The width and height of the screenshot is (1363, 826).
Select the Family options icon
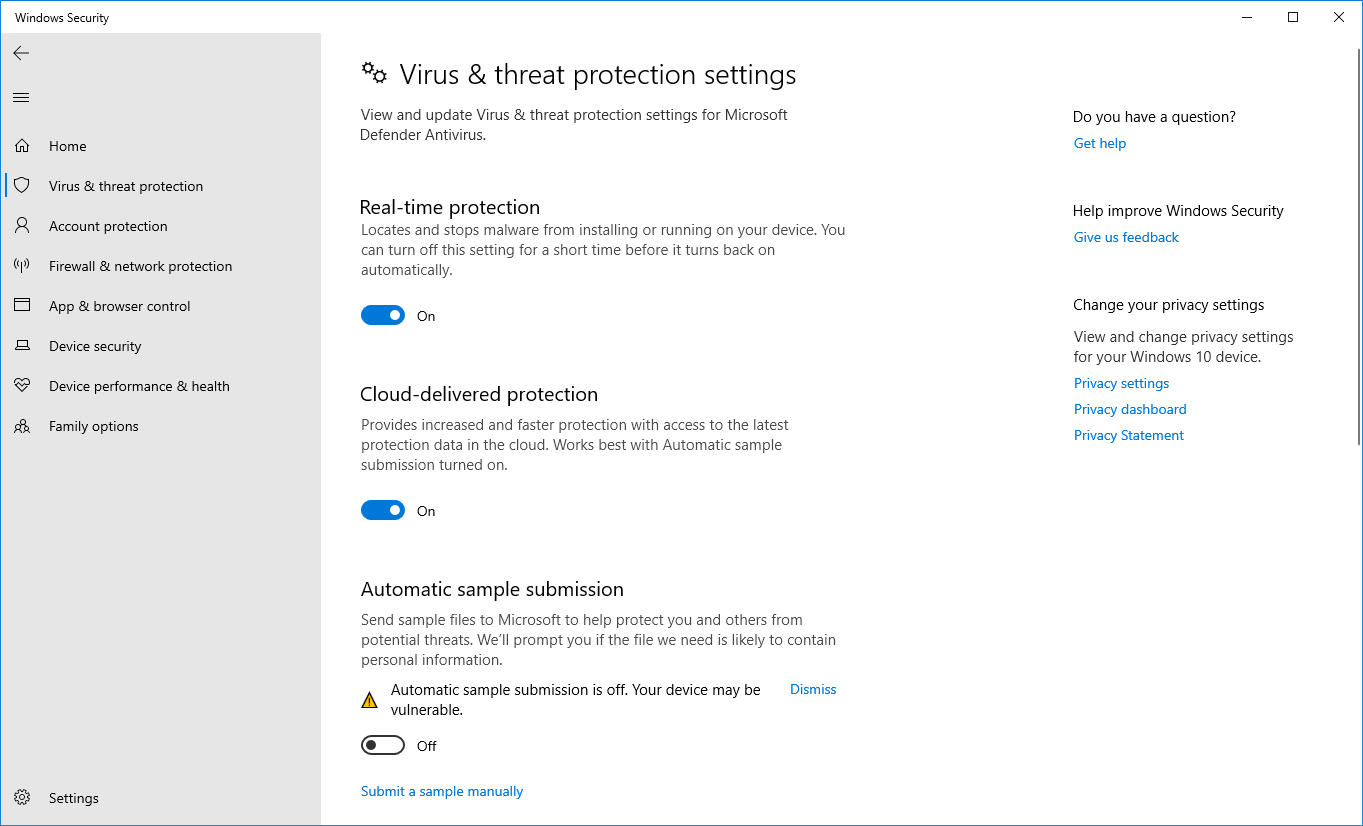pos(22,425)
